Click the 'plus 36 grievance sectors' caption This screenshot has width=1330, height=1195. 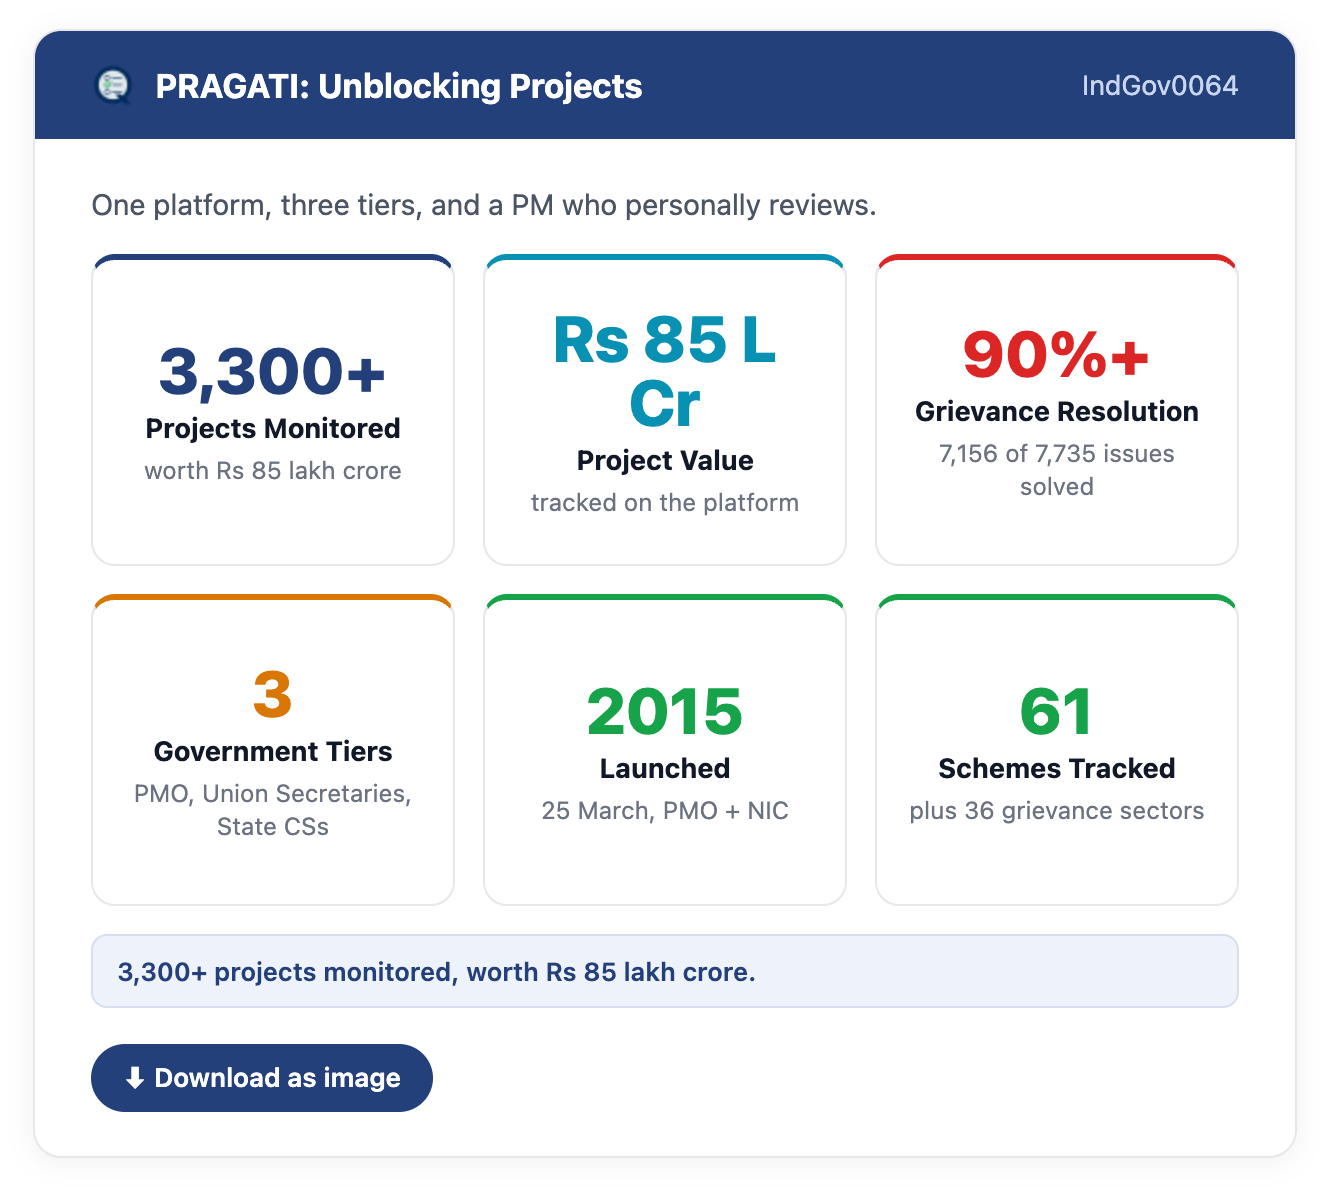(x=1057, y=811)
